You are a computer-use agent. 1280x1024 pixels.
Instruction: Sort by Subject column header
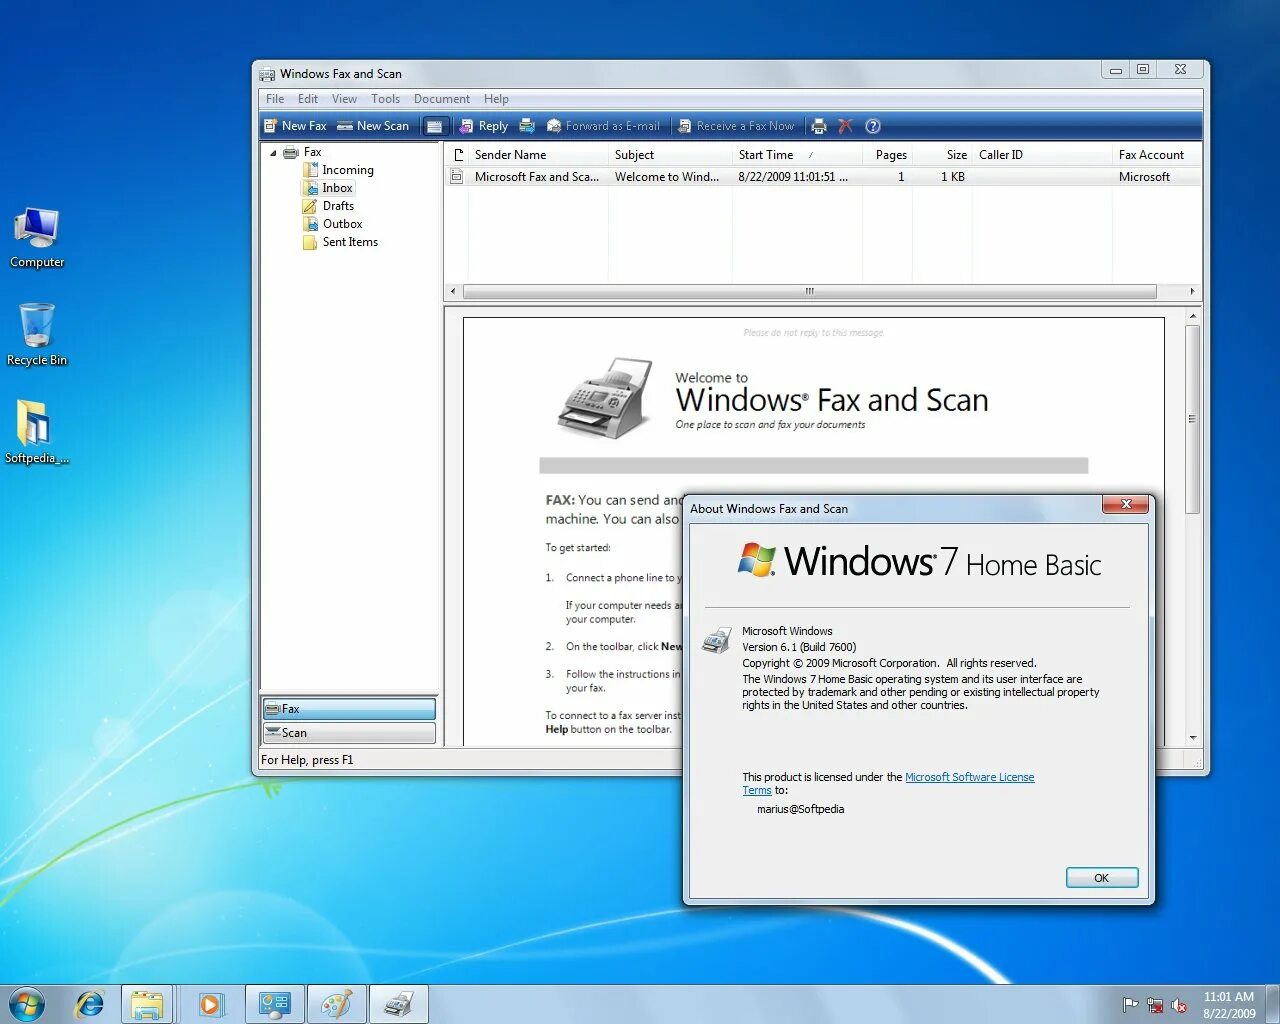click(670, 155)
